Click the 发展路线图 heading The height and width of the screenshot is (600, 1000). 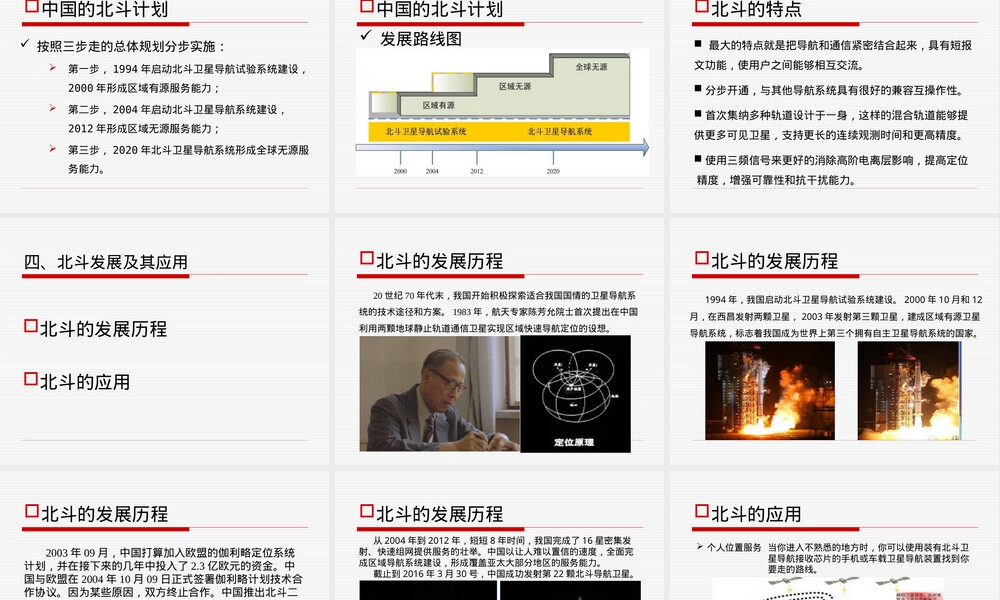pos(421,39)
